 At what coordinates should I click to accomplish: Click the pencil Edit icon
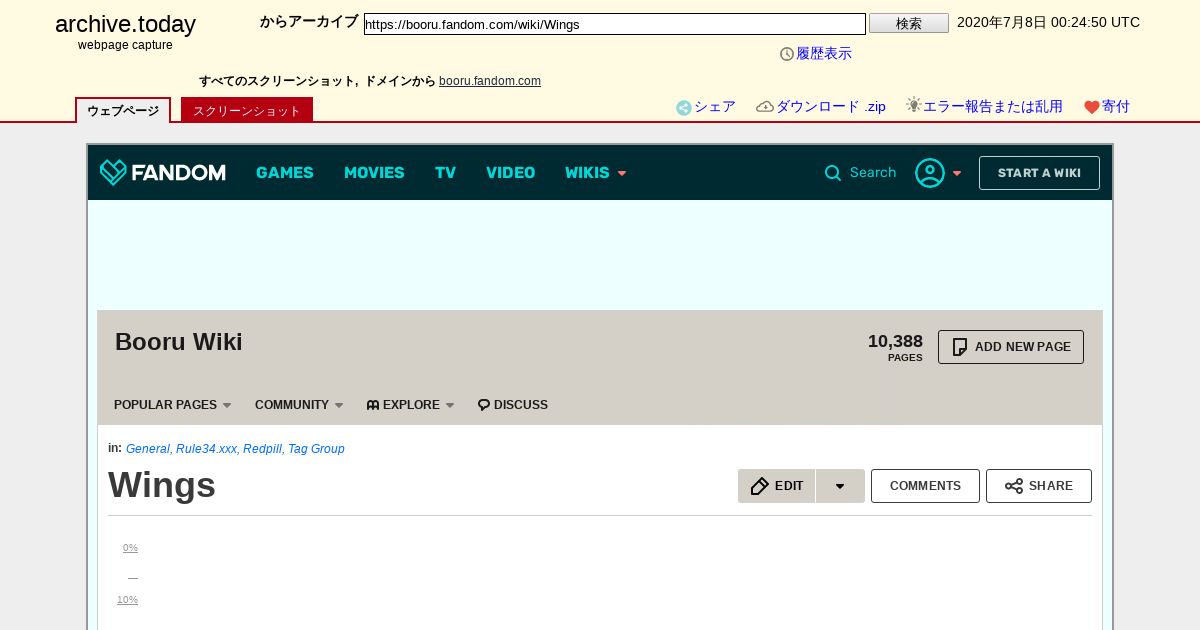click(759, 486)
